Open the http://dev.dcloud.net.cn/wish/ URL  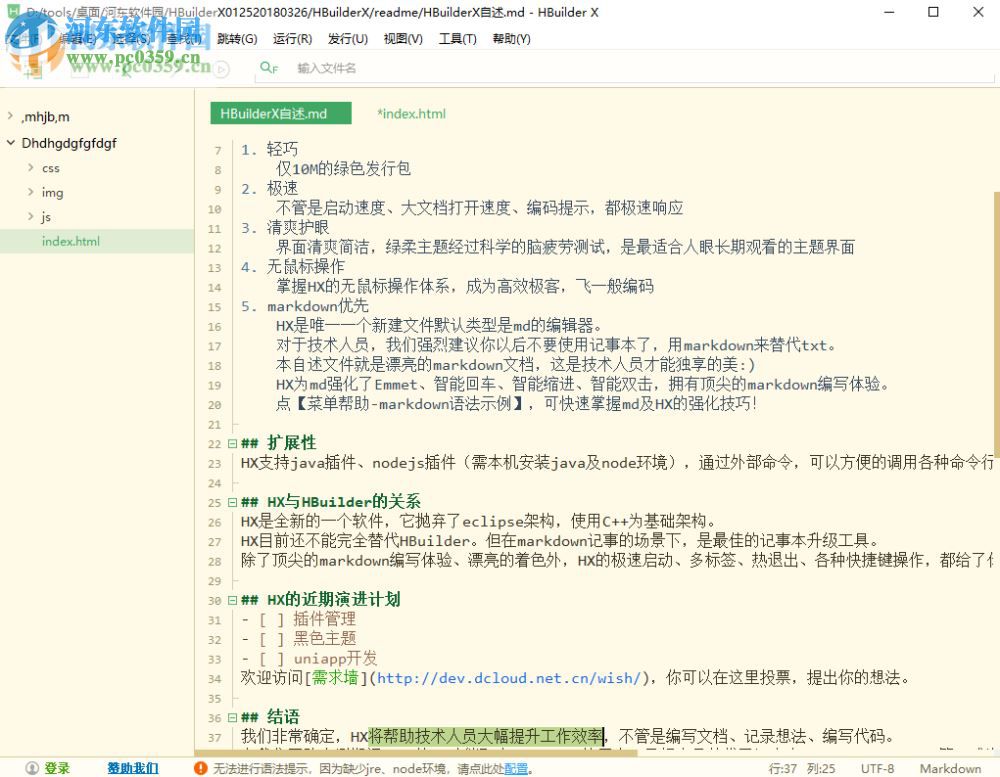point(508,678)
